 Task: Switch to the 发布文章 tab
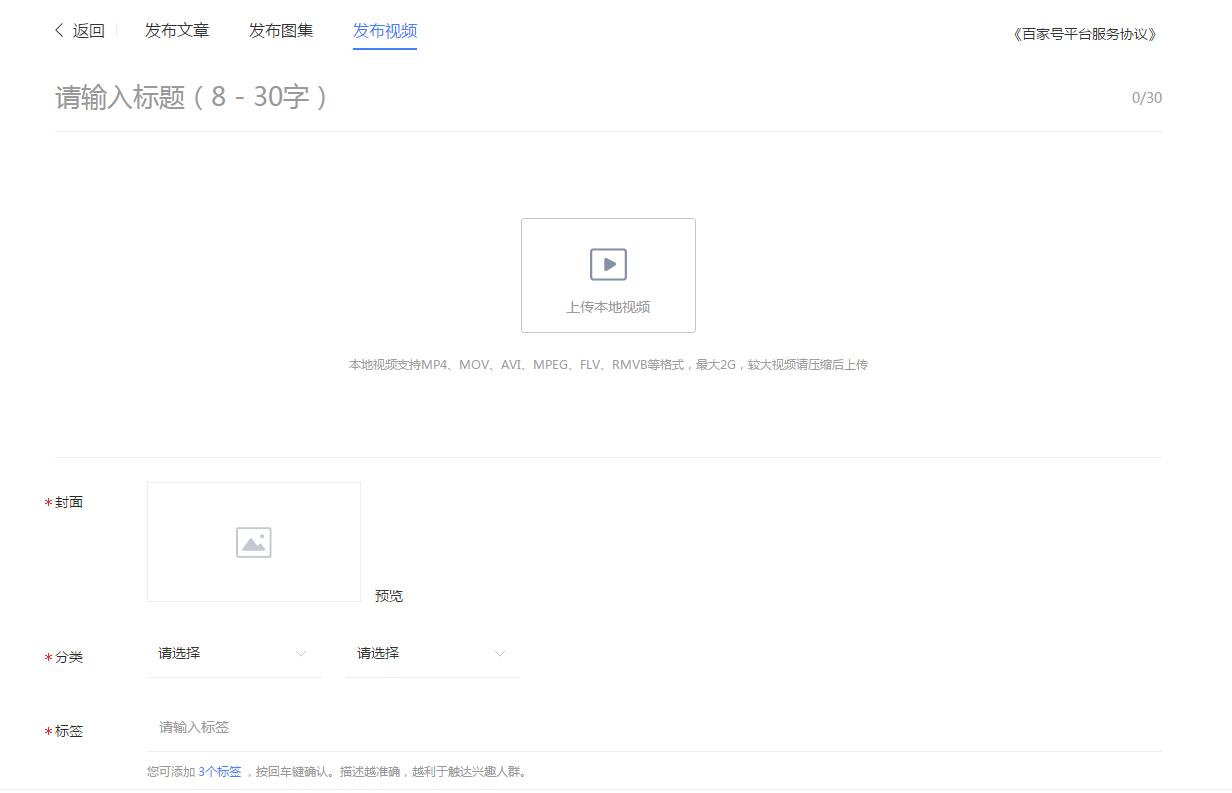(x=177, y=30)
